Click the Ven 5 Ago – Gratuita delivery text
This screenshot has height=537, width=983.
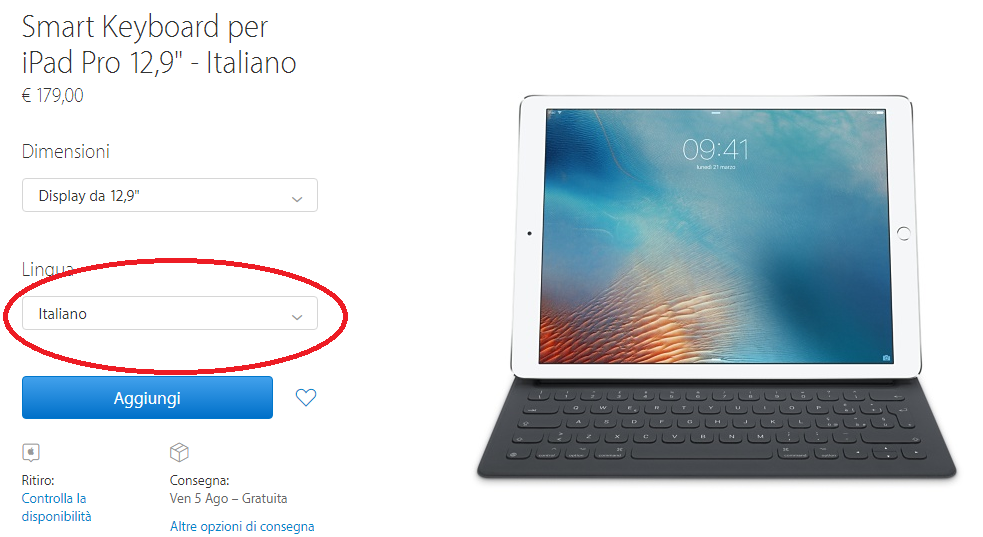coord(228,498)
